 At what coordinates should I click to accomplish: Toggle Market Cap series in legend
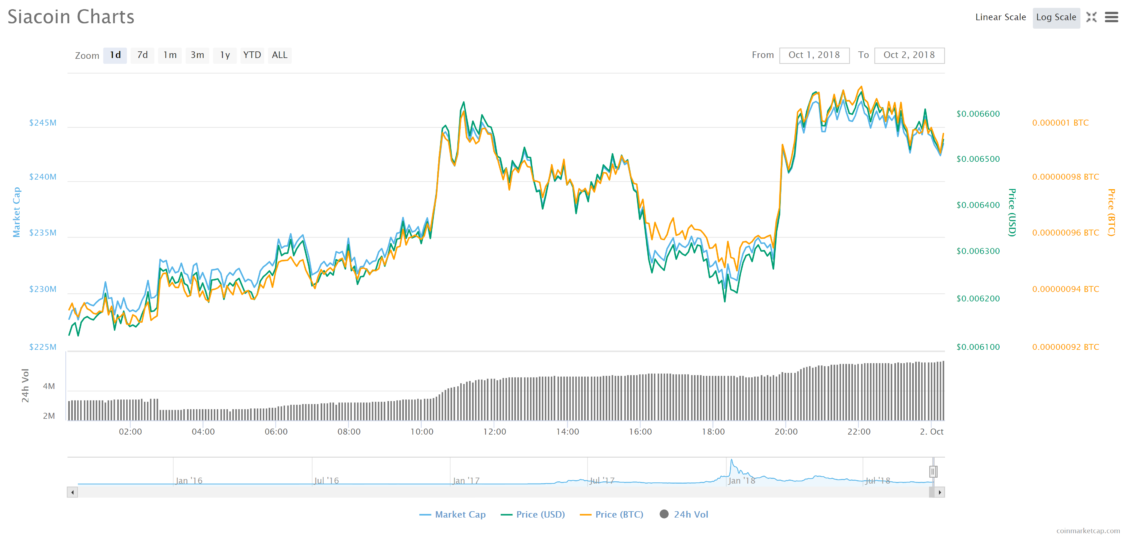[452, 514]
